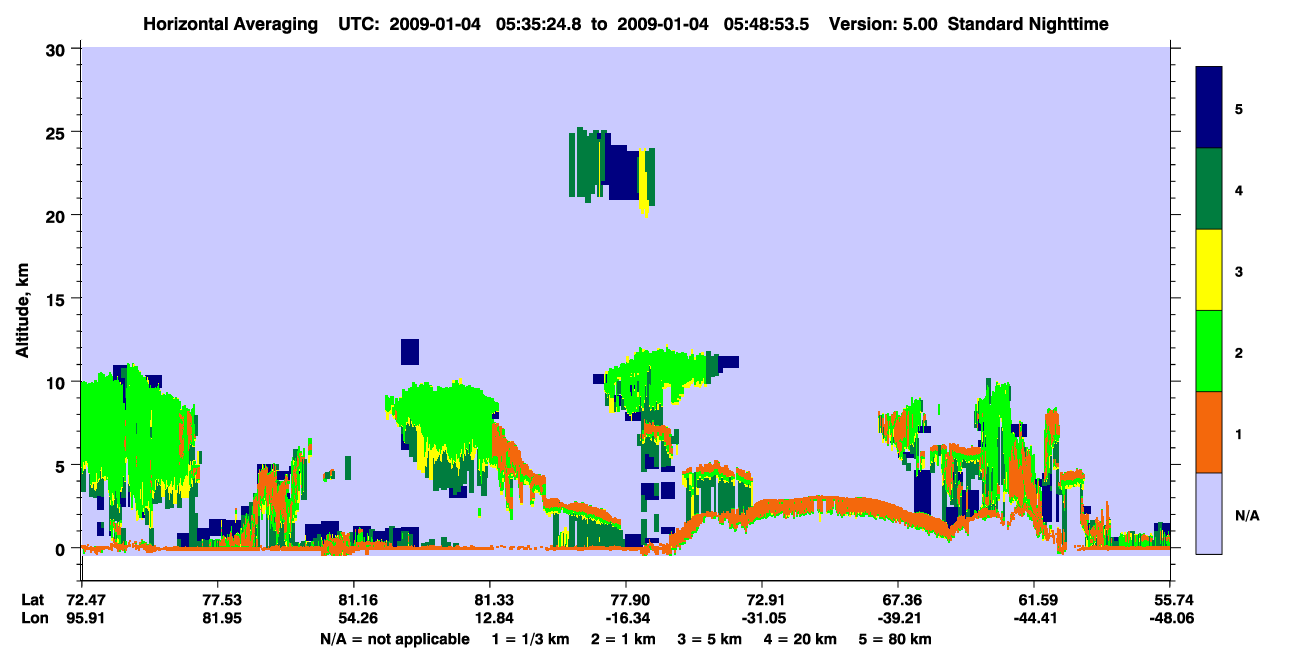
Task: Click the isolated blue block near 12 km altitude
Action: tap(409, 352)
